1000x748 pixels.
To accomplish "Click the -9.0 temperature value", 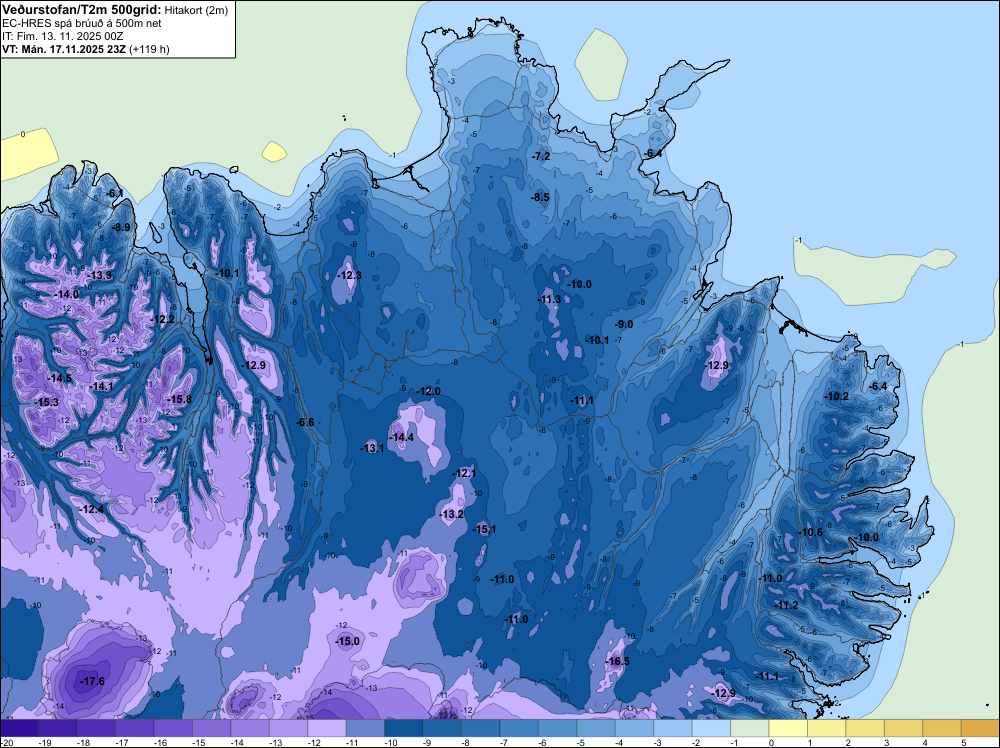I will point(624,324).
